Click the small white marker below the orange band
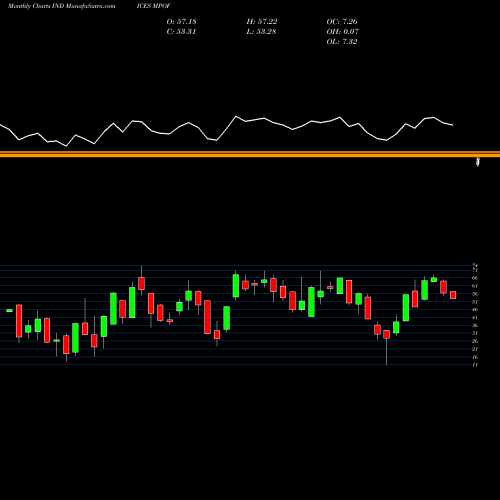This screenshot has width=500, height=500. click(x=478, y=162)
